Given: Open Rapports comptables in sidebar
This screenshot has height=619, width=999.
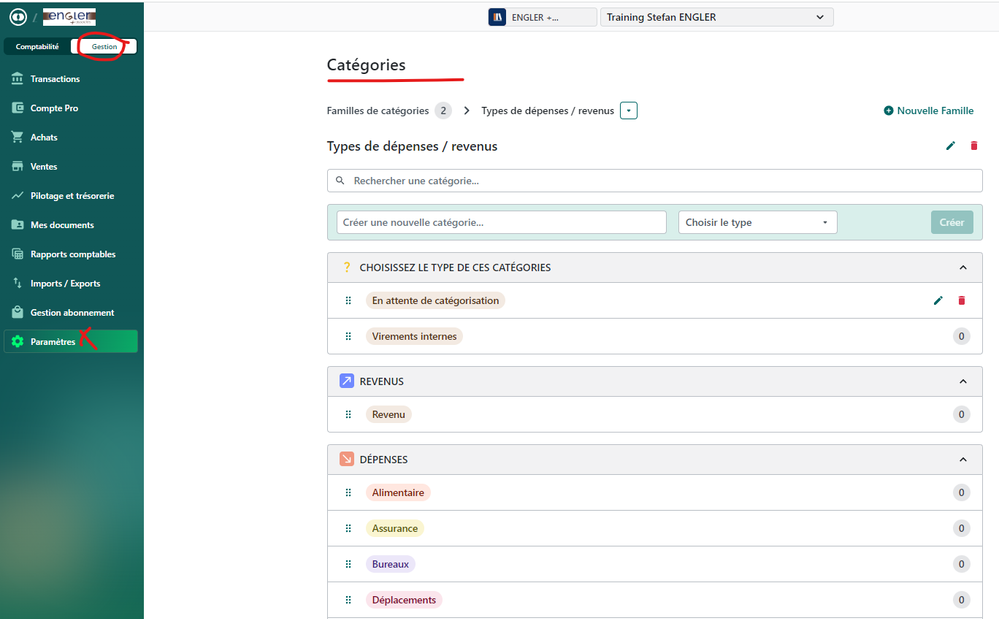Looking at the screenshot, I should 73,254.
